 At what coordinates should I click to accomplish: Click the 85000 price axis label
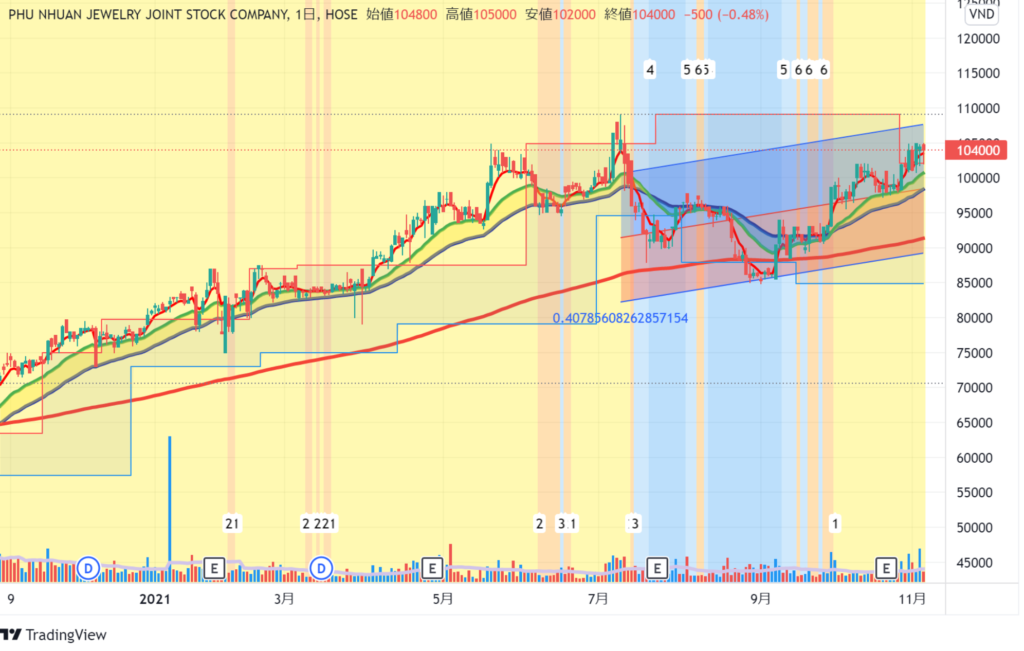coord(974,283)
